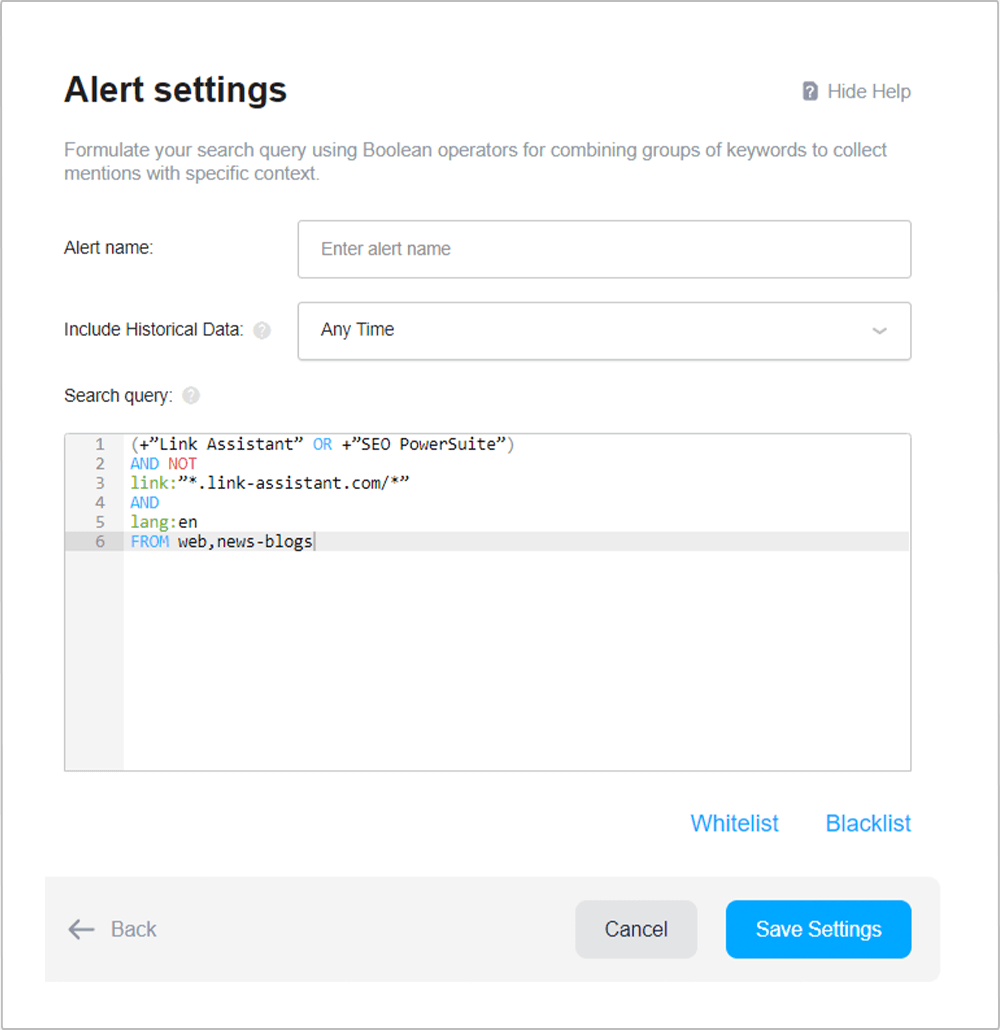Click the dropdown chevron next to Any Time
The image size is (1000, 1030).
(879, 330)
